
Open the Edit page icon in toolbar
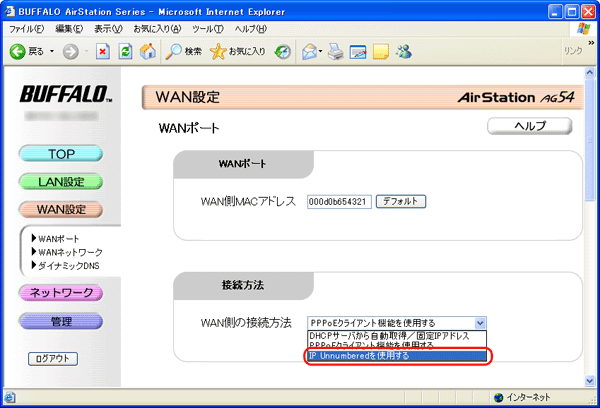358,52
